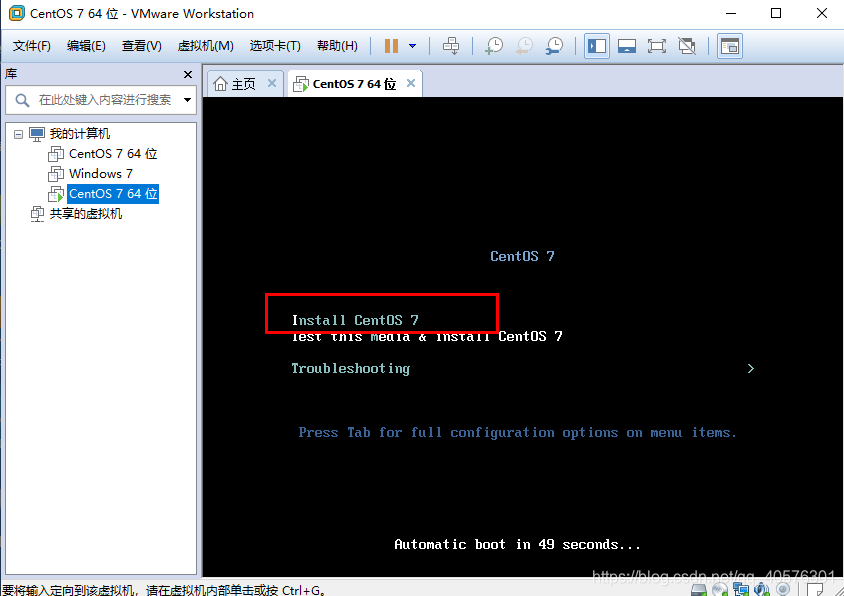The height and width of the screenshot is (596, 844).
Task: Select 共享的虚拟机 in the library
Action: point(86,214)
